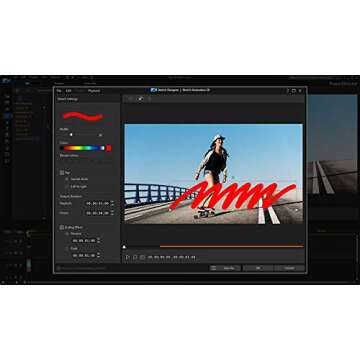Click the brush stroke preview sample

[x=83, y=116]
